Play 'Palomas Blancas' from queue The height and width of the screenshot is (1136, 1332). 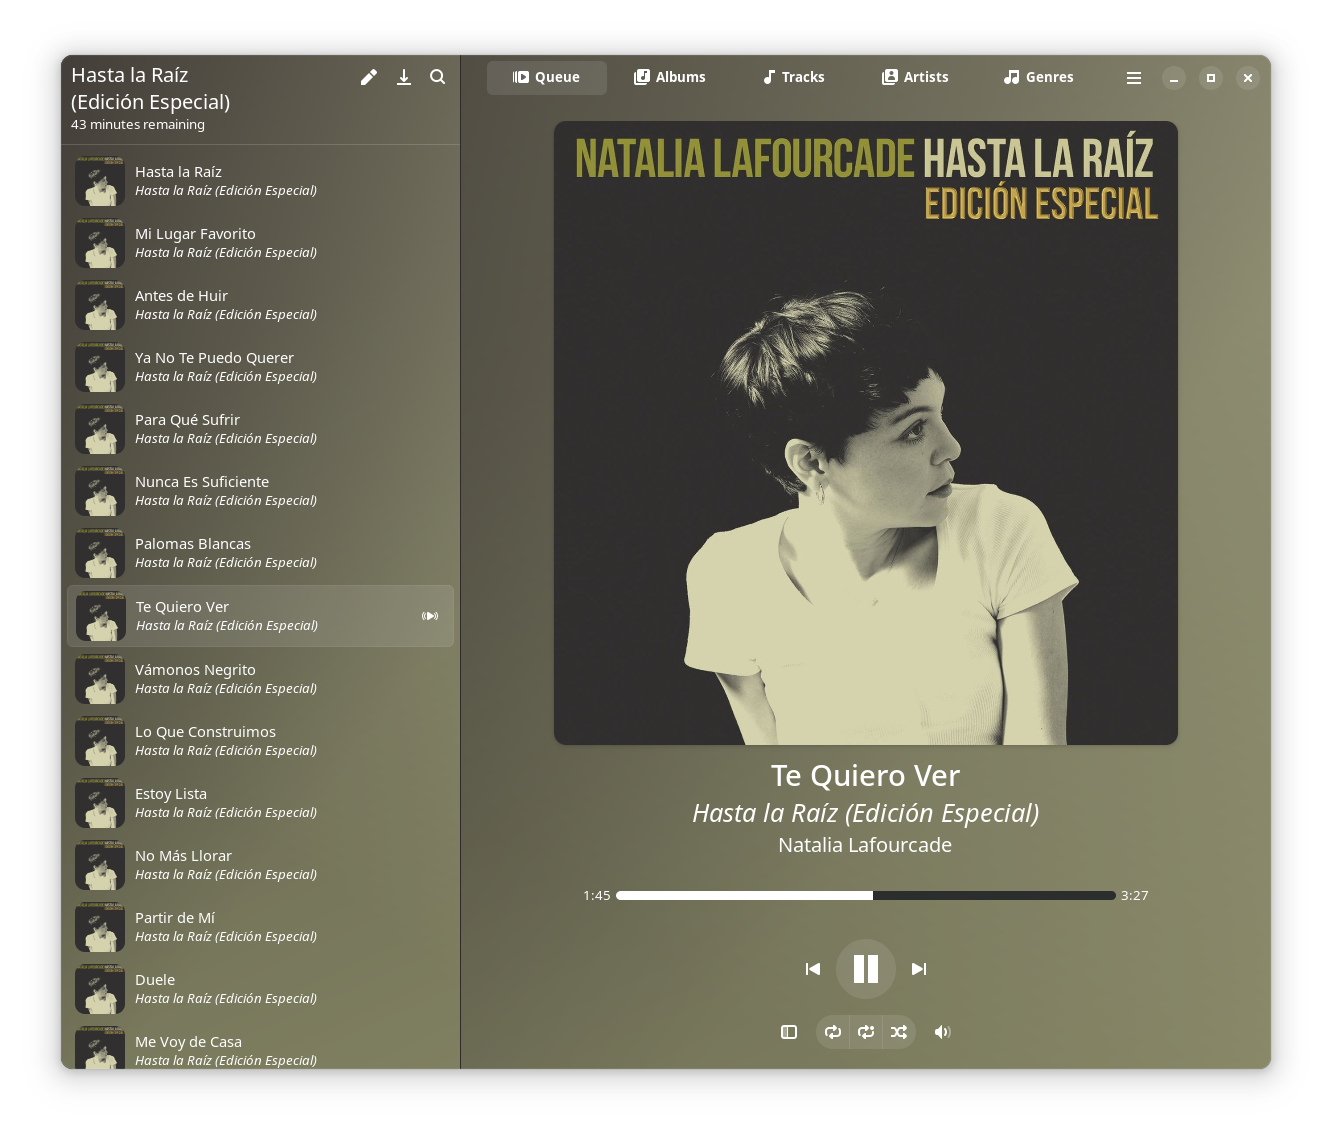click(260, 553)
